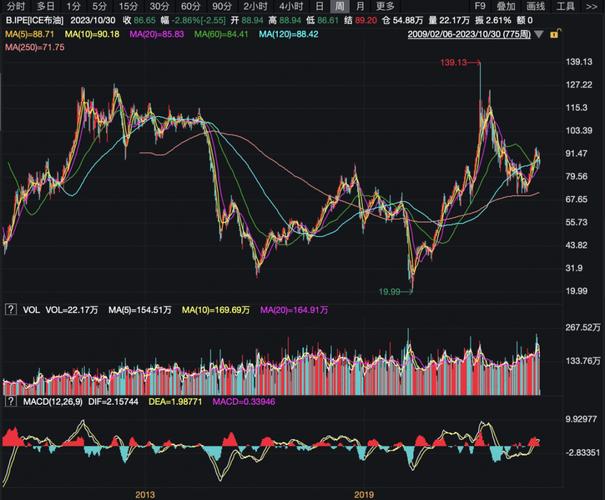Switch chart to 1分 period
This screenshot has width=605, height=500.
[73, 6]
